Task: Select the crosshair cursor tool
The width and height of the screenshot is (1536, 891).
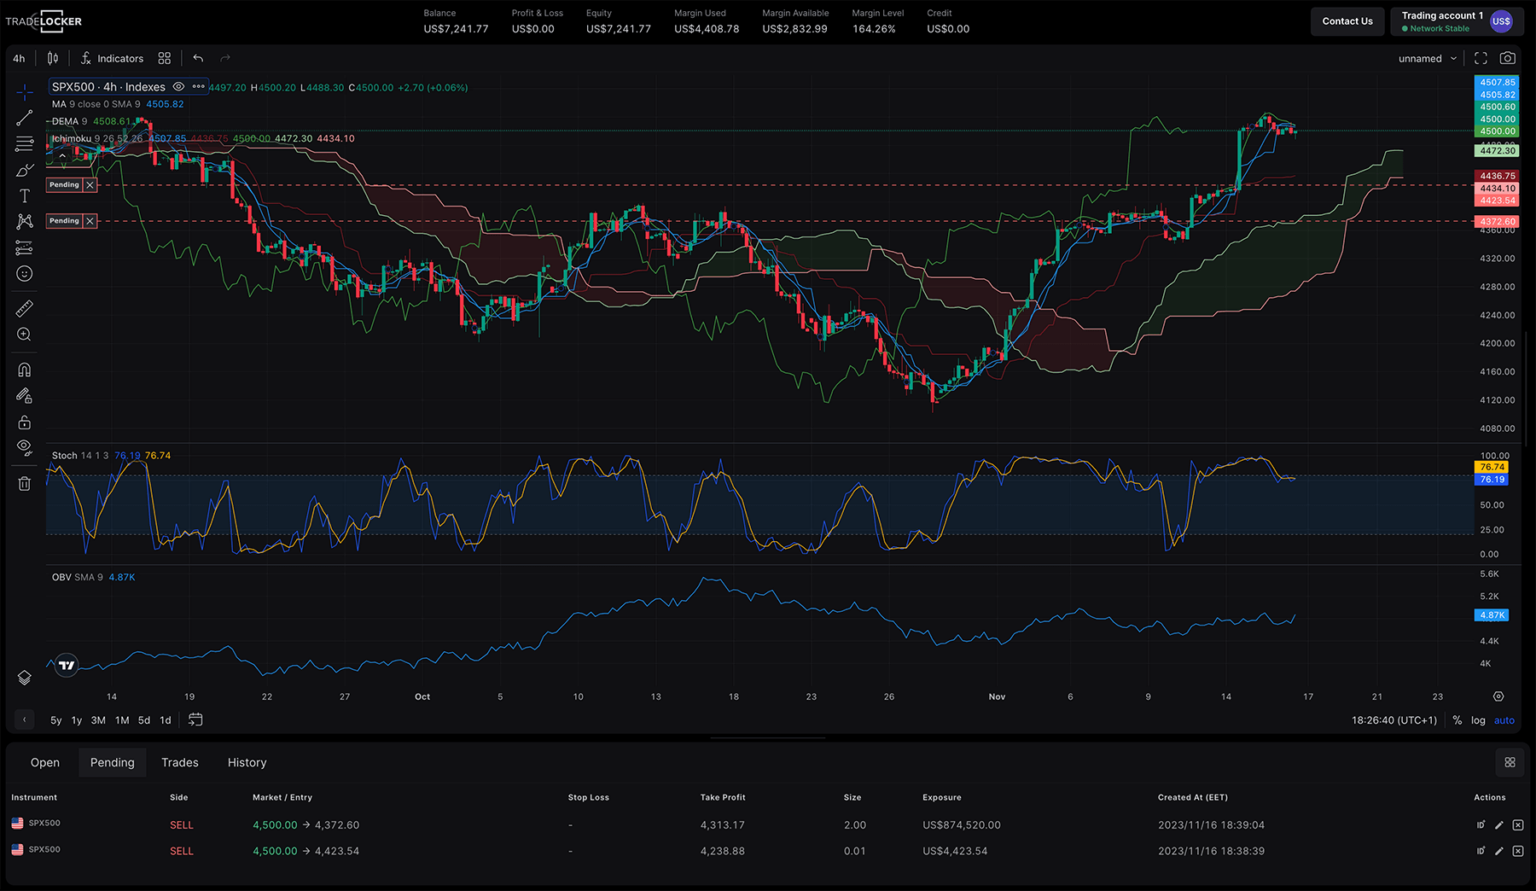Action: pos(24,91)
